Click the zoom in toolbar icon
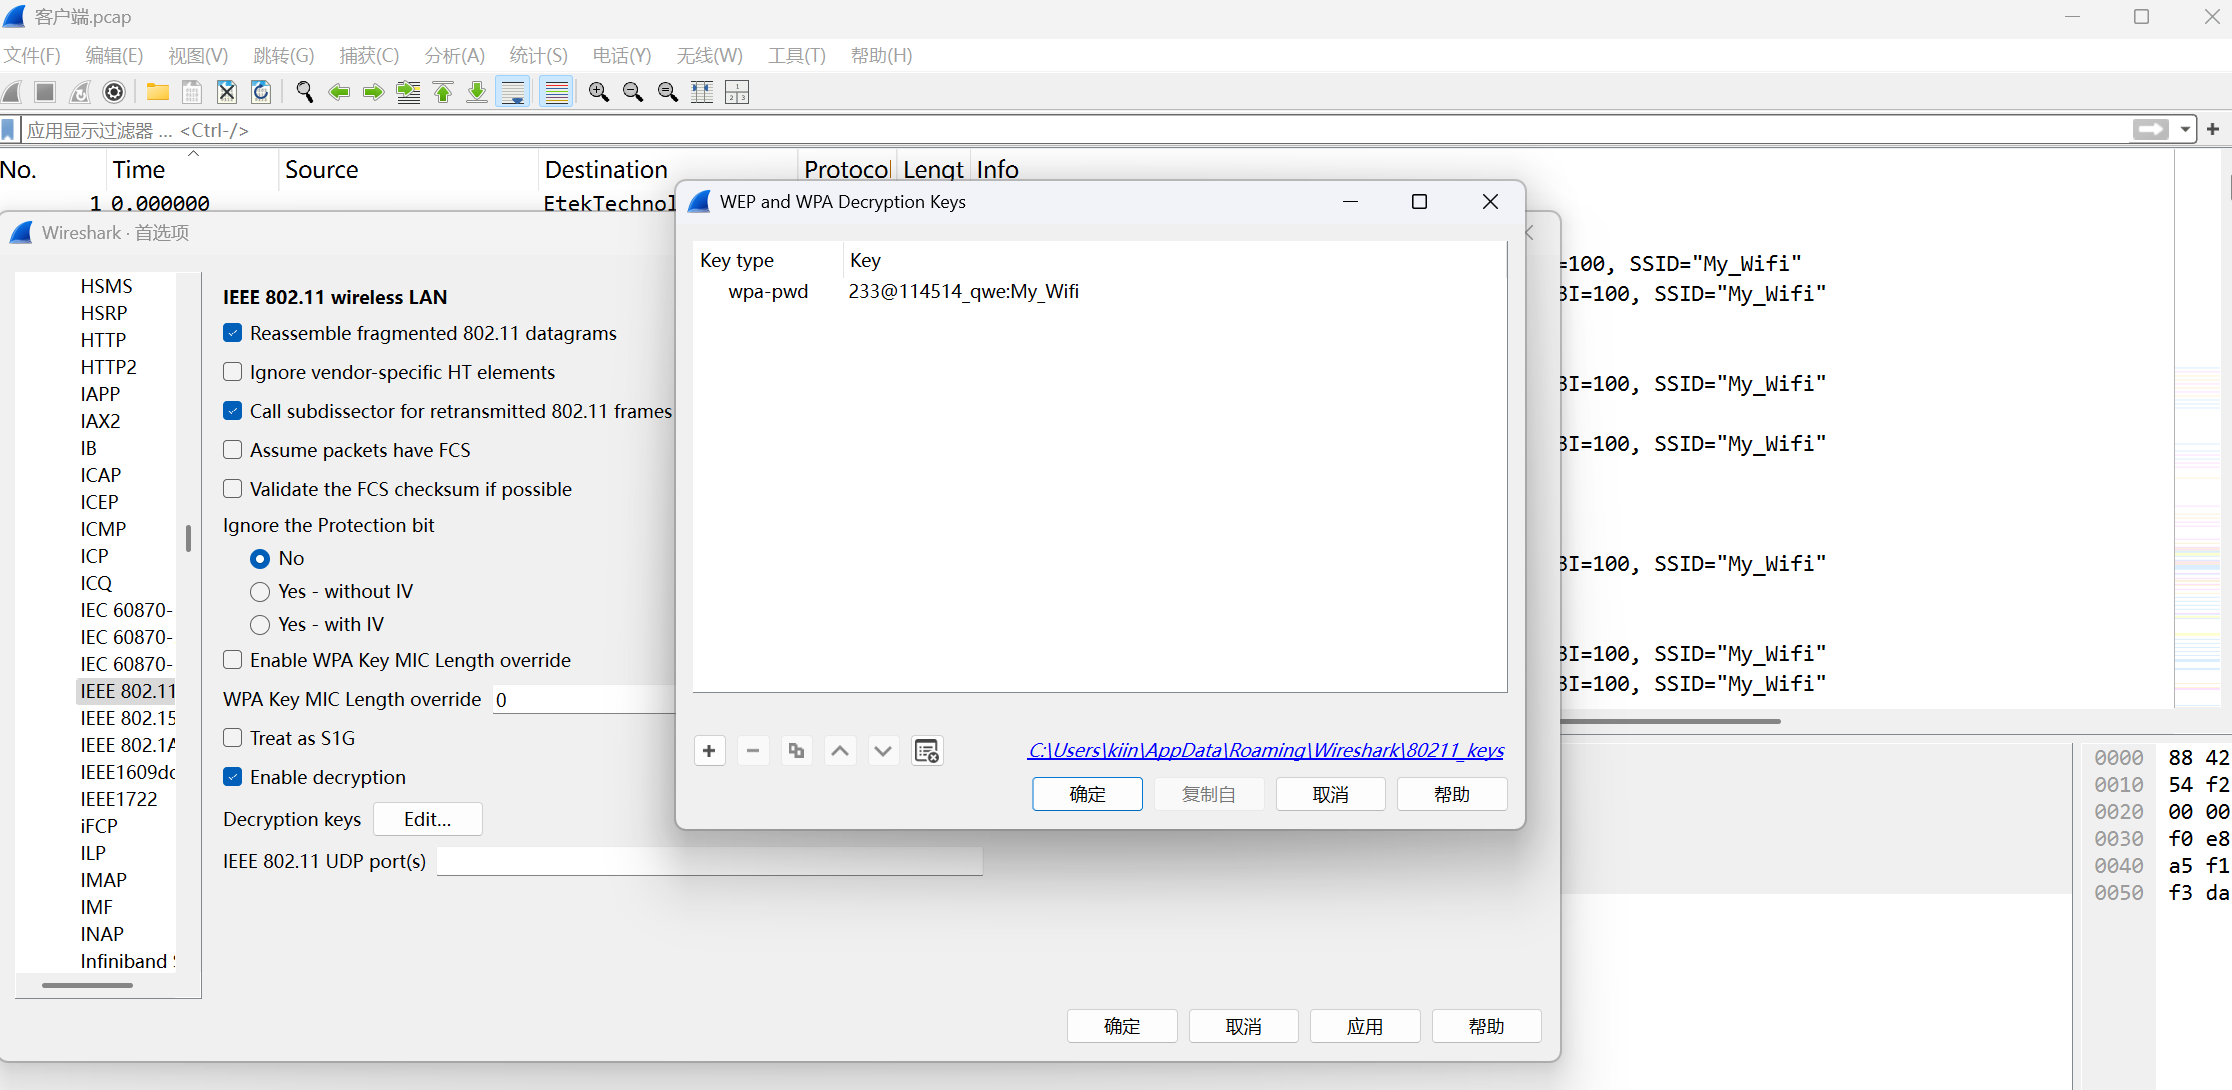The height and width of the screenshot is (1090, 2232). [x=598, y=92]
